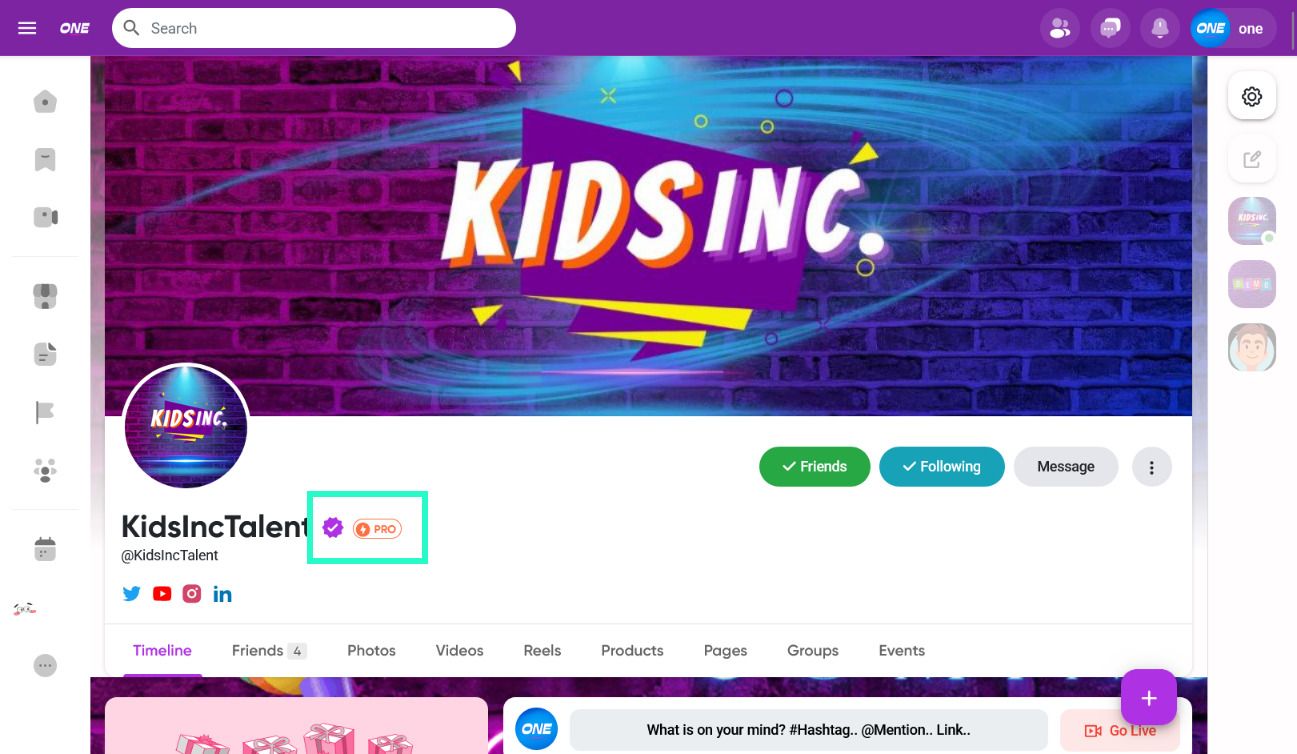
Task: Toggle the Friends status button
Action: [814, 466]
